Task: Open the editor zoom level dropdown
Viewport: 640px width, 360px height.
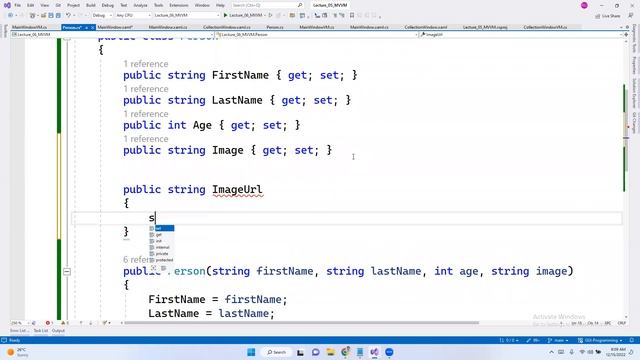Action: (x=20, y=323)
